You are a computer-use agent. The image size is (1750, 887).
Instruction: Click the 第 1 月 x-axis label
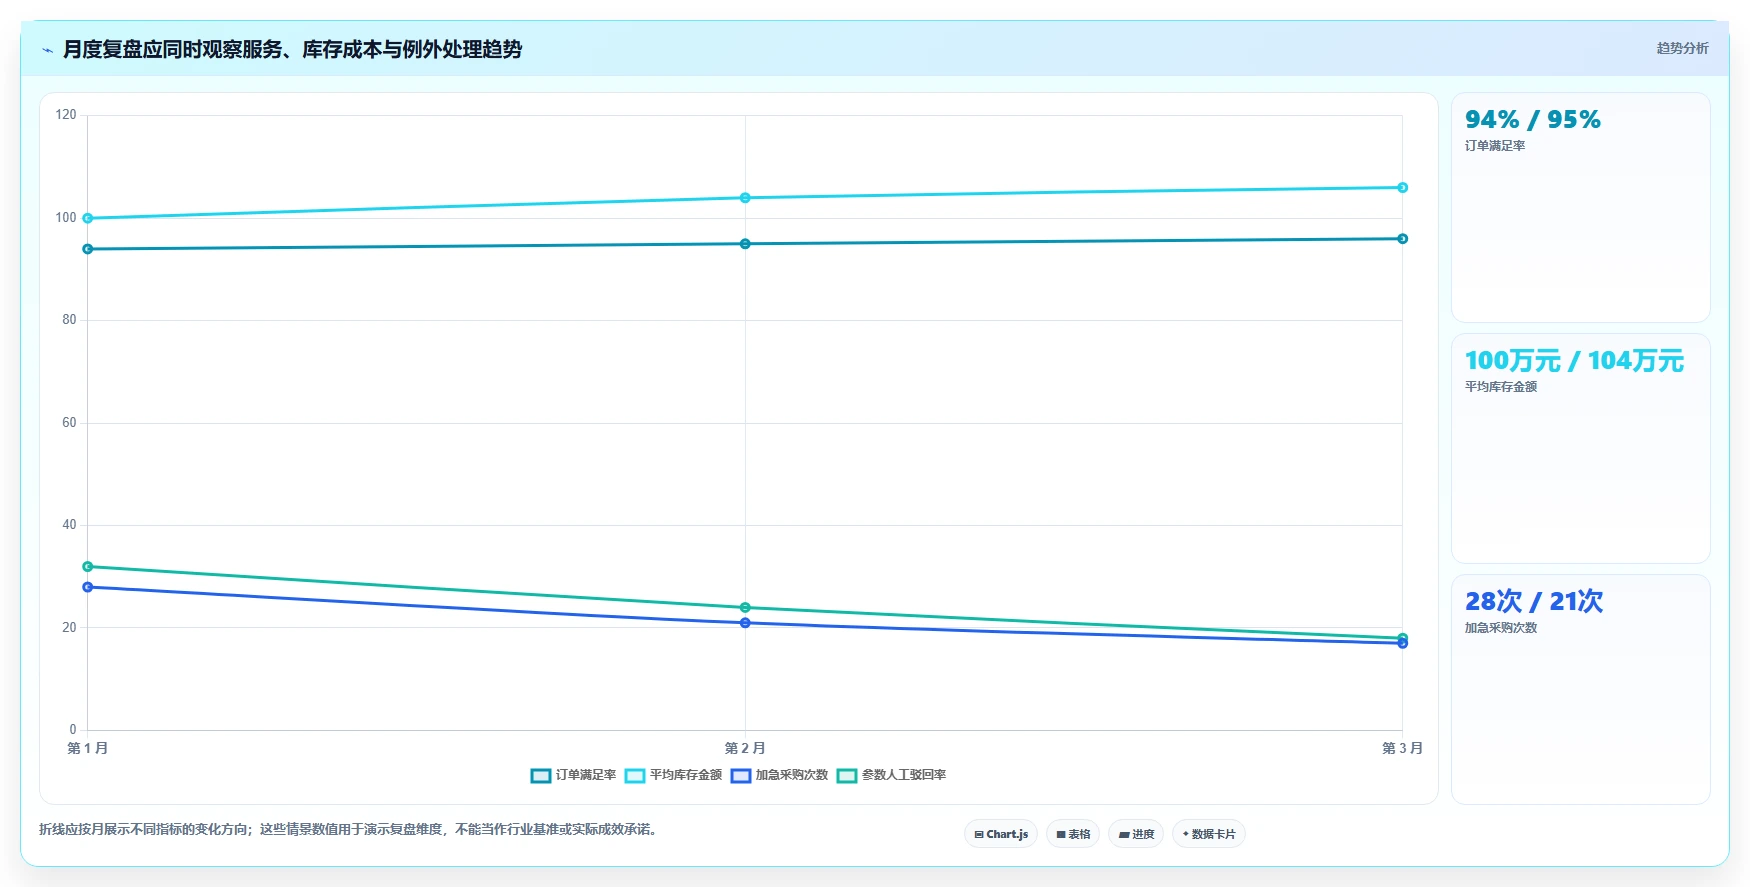pos(88,748)
